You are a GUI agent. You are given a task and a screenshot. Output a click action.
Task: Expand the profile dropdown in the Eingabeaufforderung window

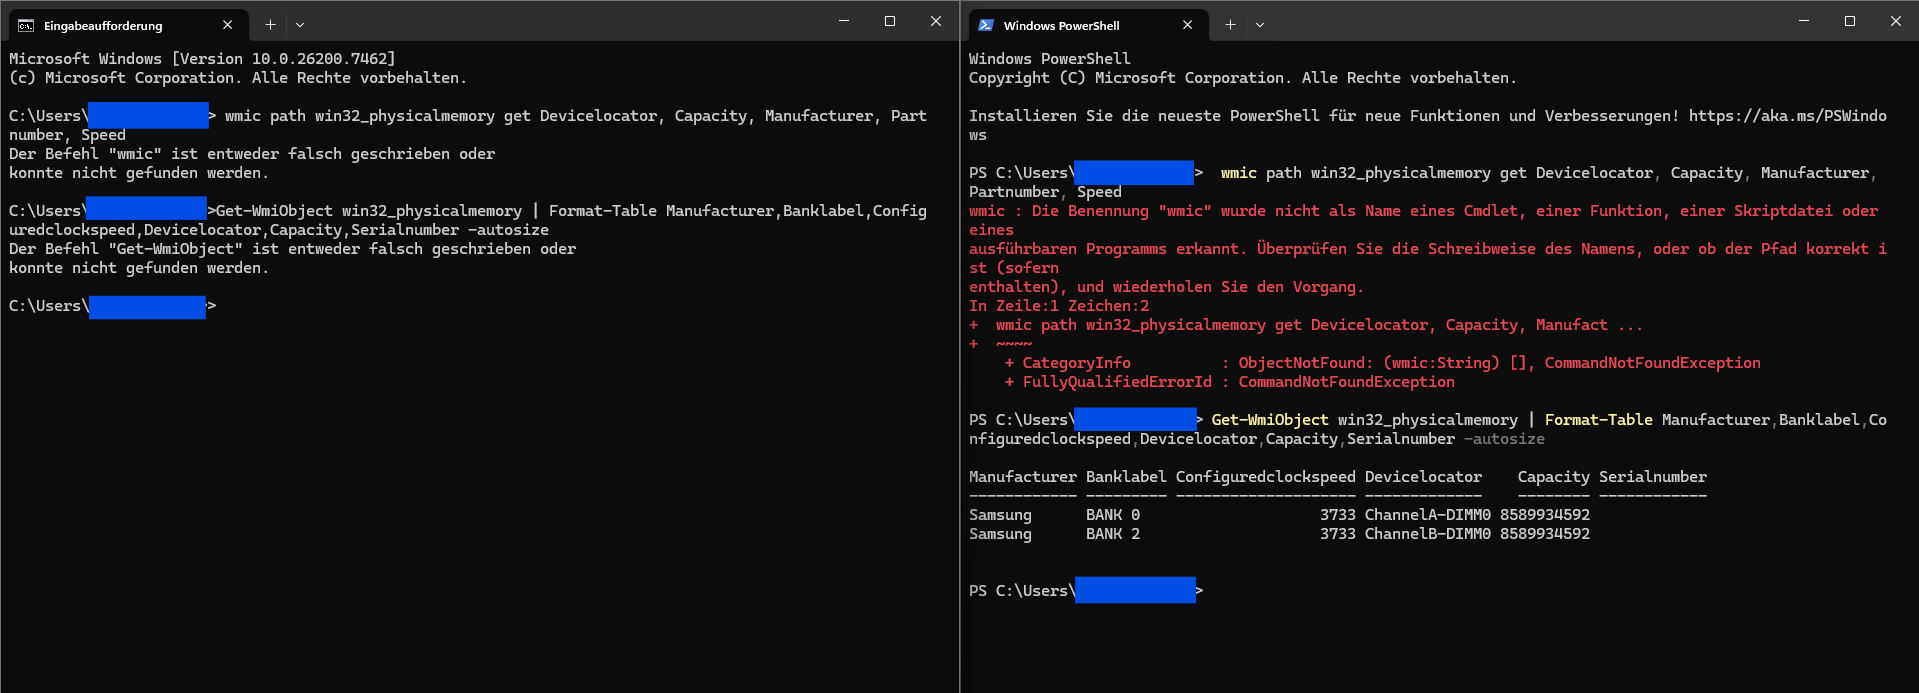300,25
